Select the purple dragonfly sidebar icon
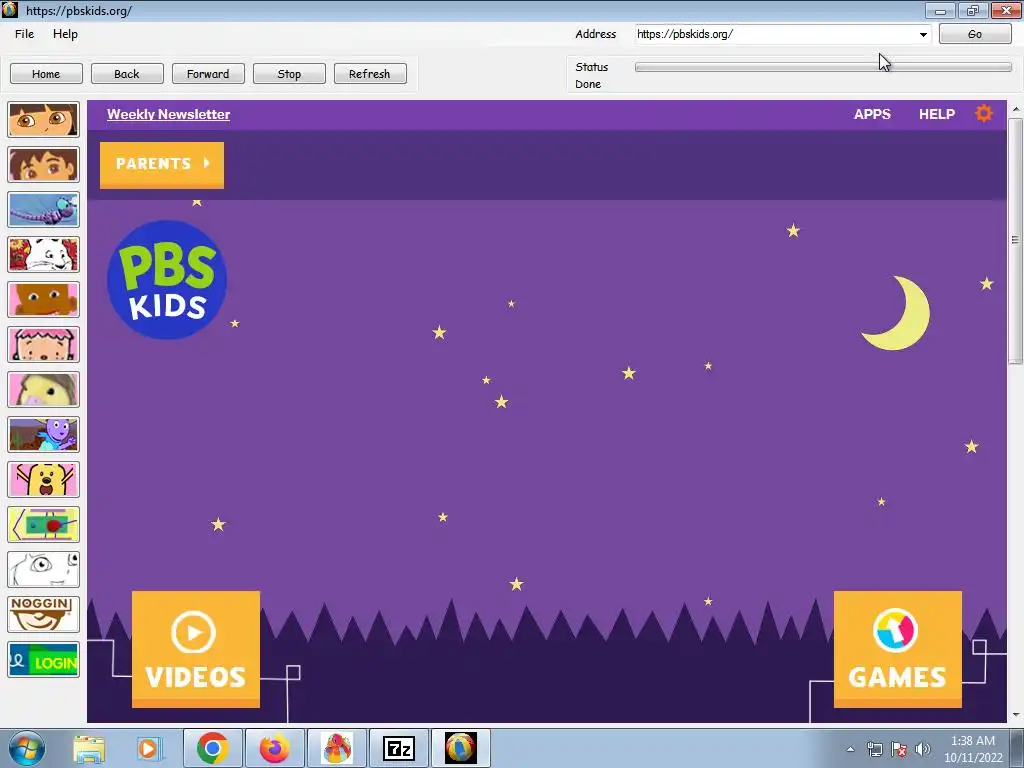Screen dimensions: 1024x768 [43, 210]
